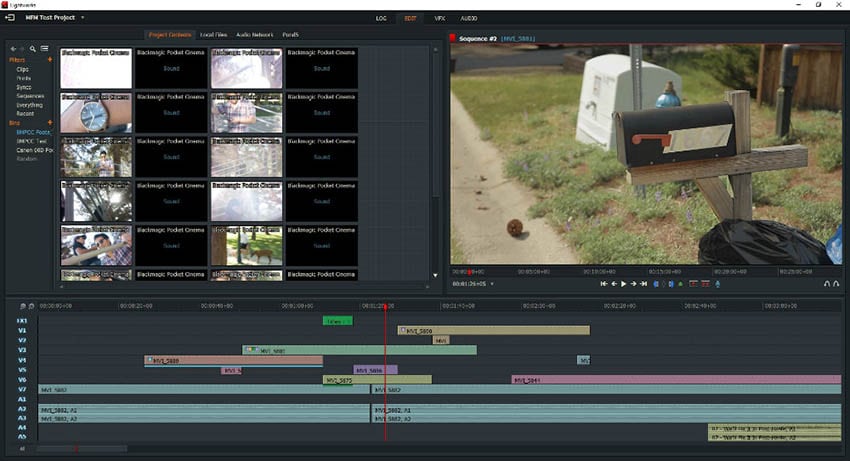Select the Recent filter
850x461 pixels.
click(x=25, y=114)
